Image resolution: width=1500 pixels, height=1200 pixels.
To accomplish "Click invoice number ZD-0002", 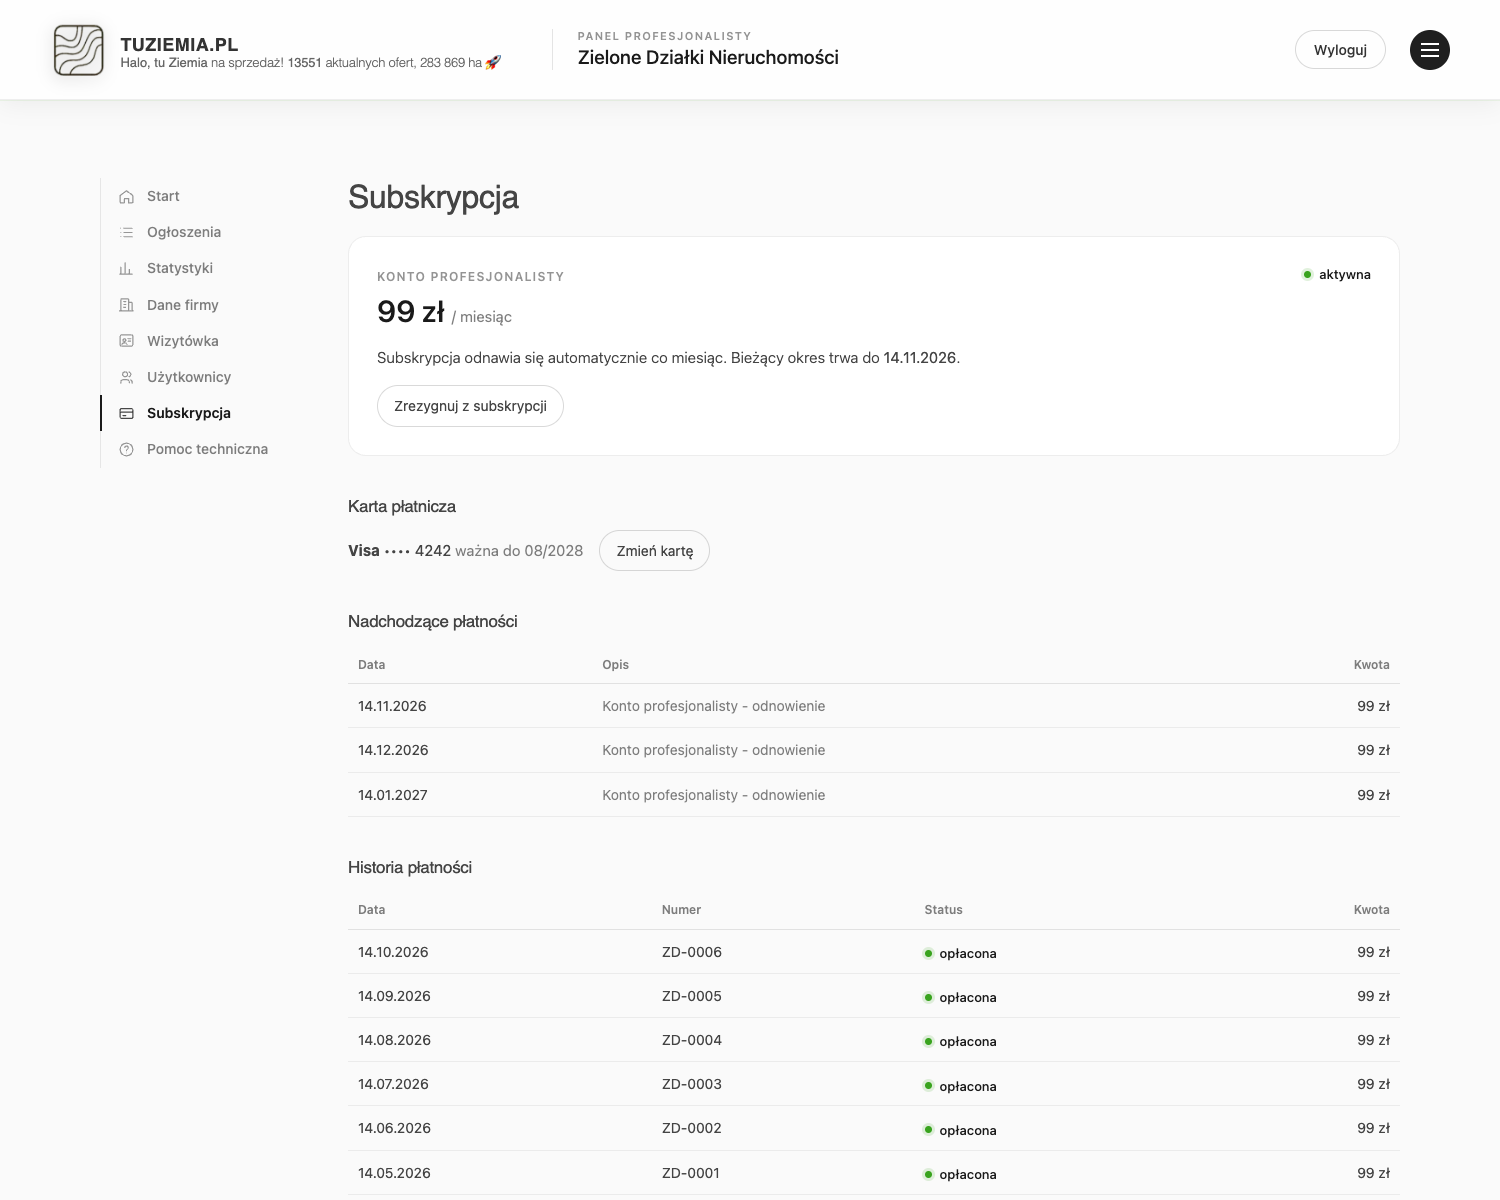I will 692,1128.
